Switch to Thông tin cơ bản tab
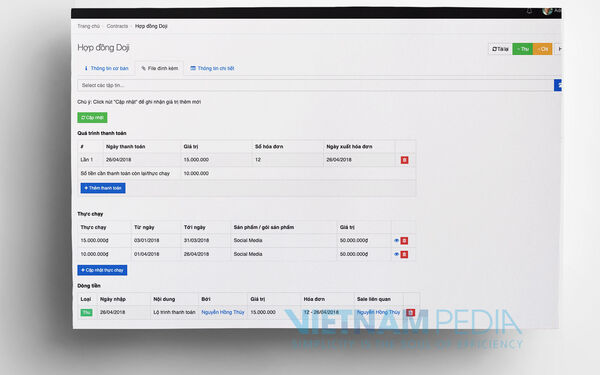The image size is (600, 375). (x=106, y=68)
